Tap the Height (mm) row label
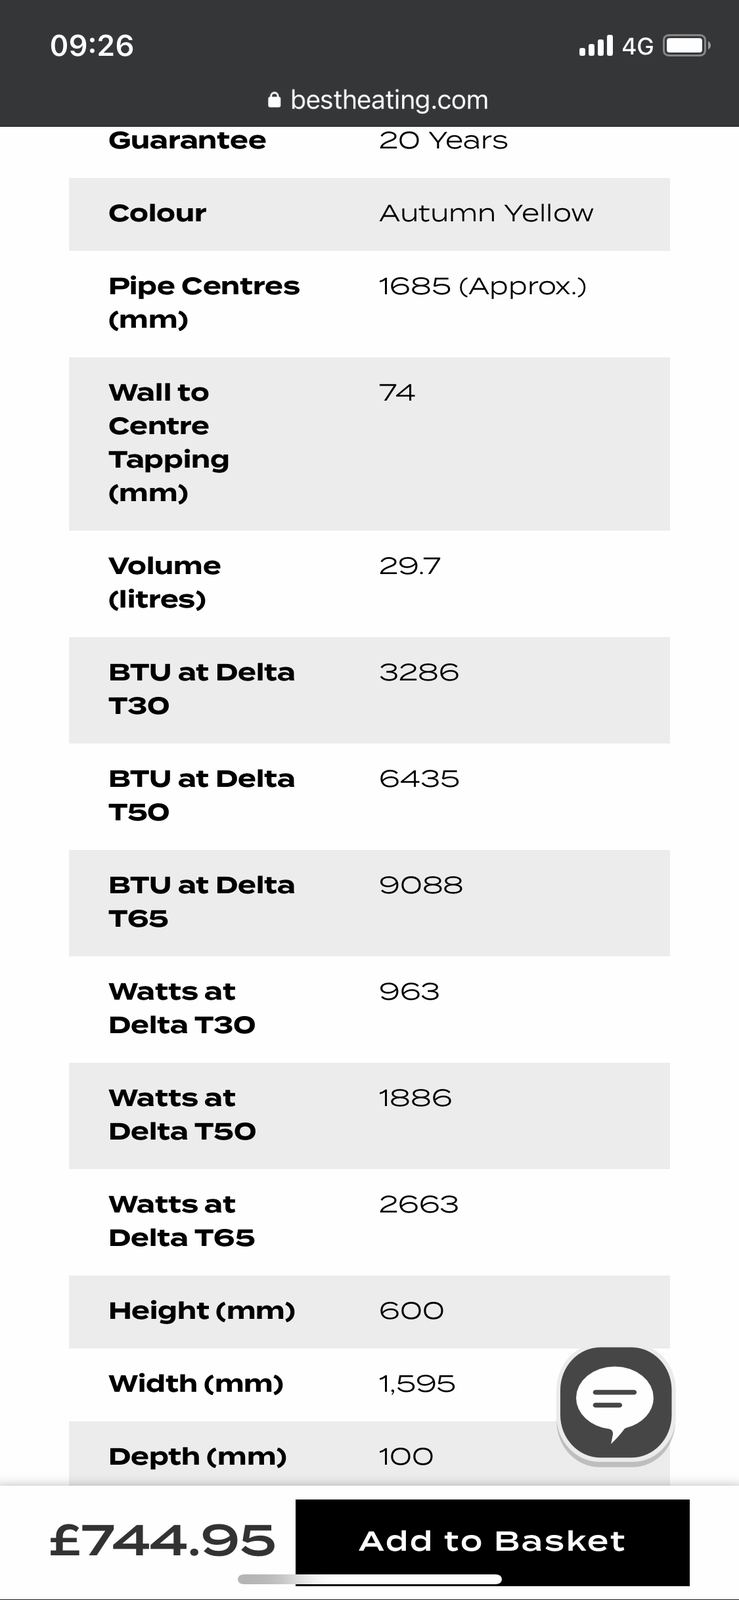The image size is (739, 1600). tap(202, 1311)
